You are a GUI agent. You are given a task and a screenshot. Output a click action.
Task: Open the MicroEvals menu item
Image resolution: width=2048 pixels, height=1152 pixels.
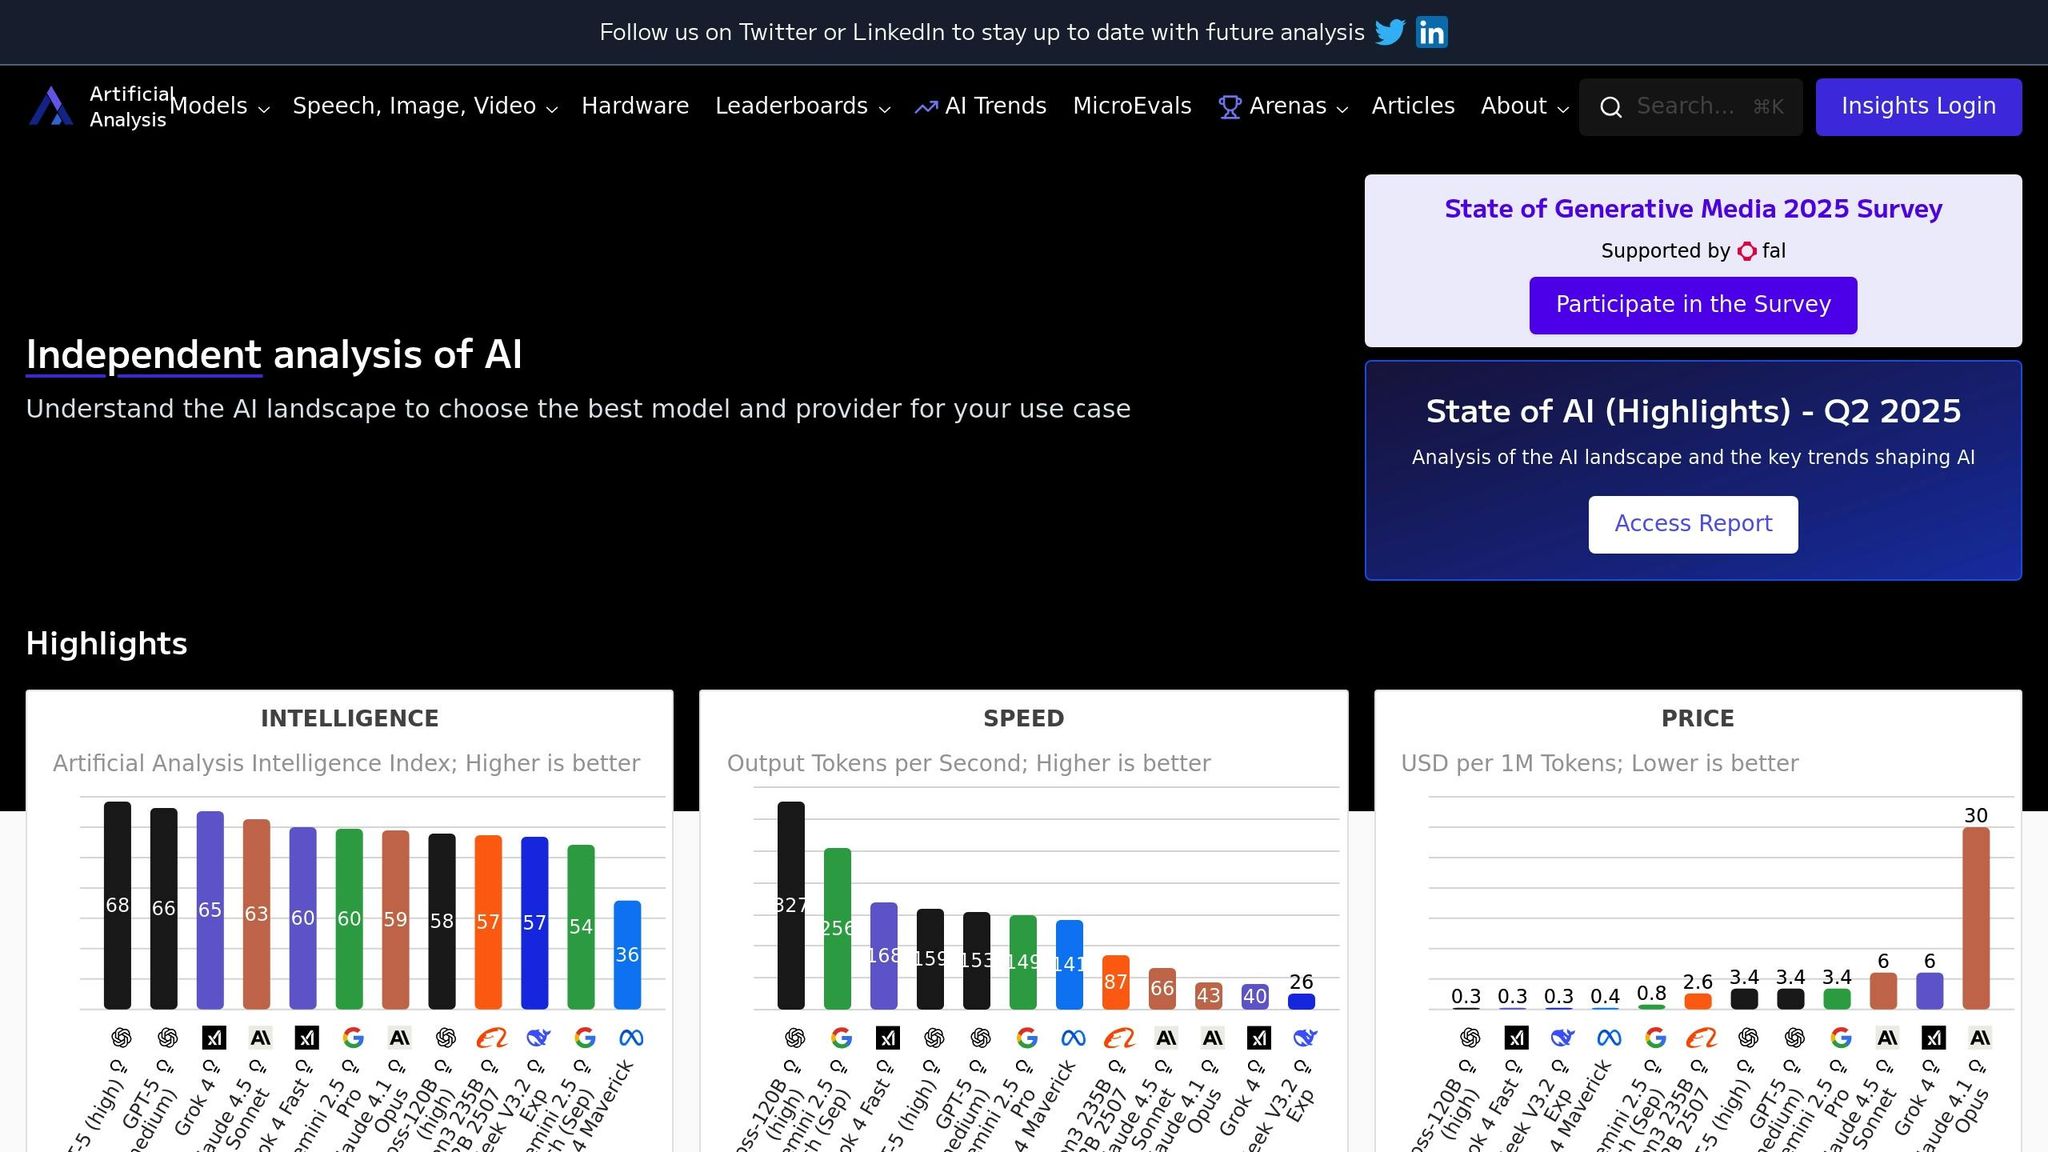pos(1132,106)
